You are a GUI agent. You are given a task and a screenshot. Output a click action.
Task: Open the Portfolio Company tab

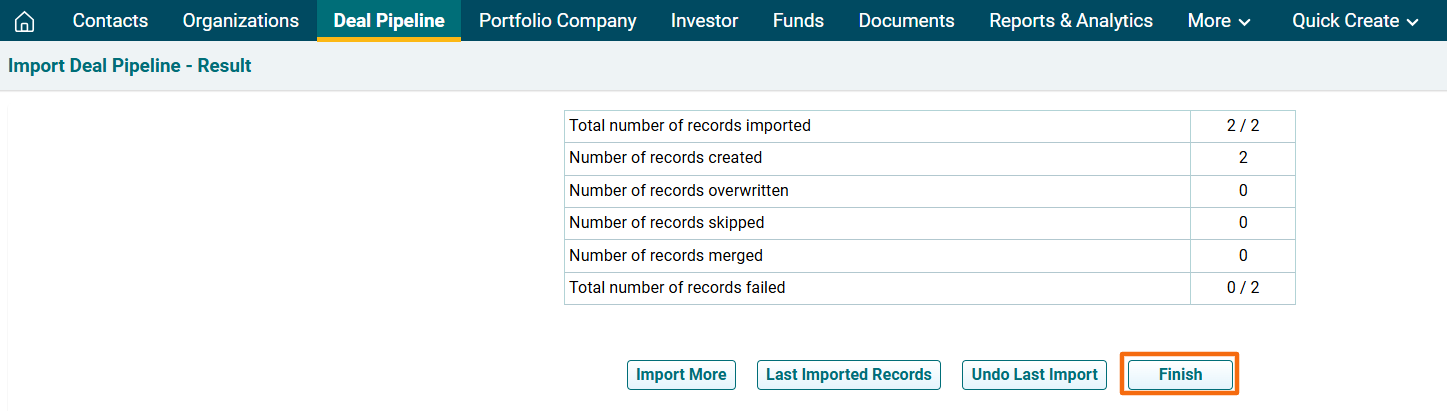pyautogui.click(x=557, y=21)
